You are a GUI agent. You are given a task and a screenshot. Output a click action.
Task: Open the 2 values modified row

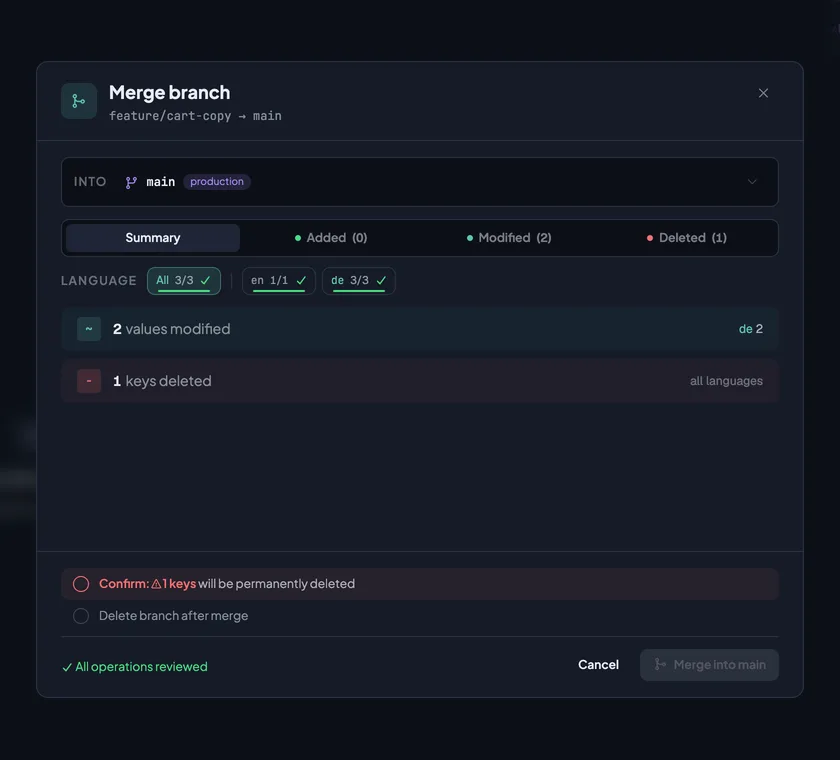[419, 329]
